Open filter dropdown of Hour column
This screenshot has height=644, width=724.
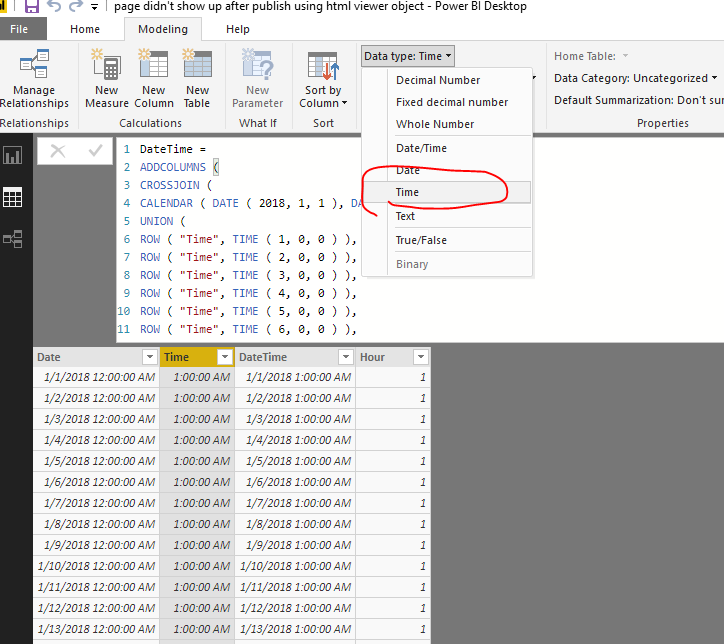421,357
